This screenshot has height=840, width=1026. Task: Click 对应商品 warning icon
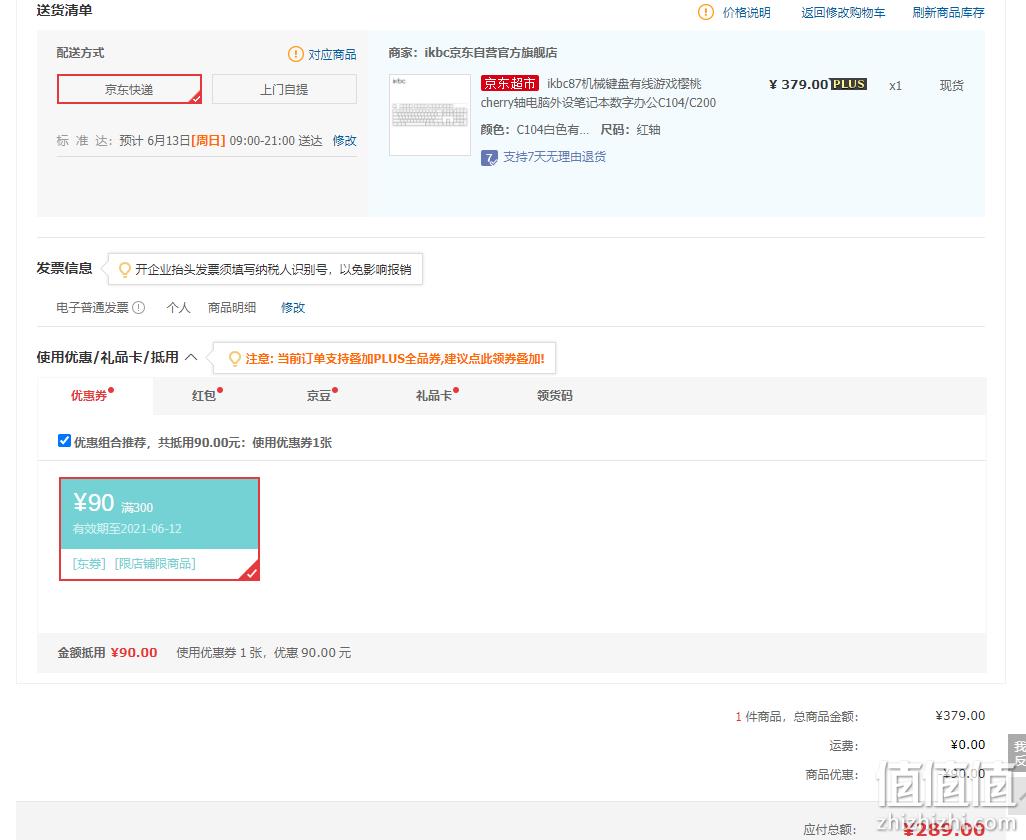point(296,54)
